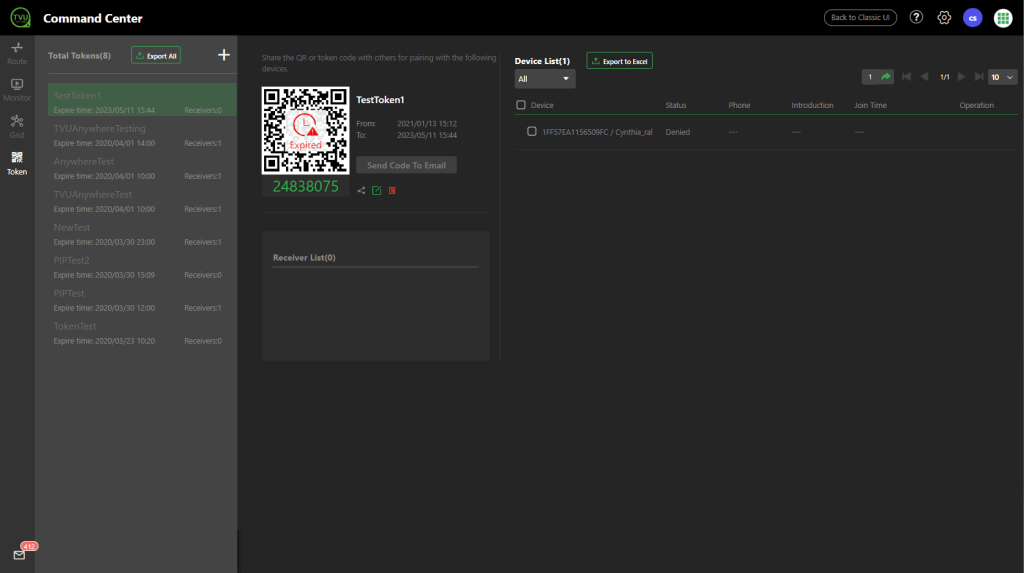Open the 10 per page dropdown

point(1002,77)
